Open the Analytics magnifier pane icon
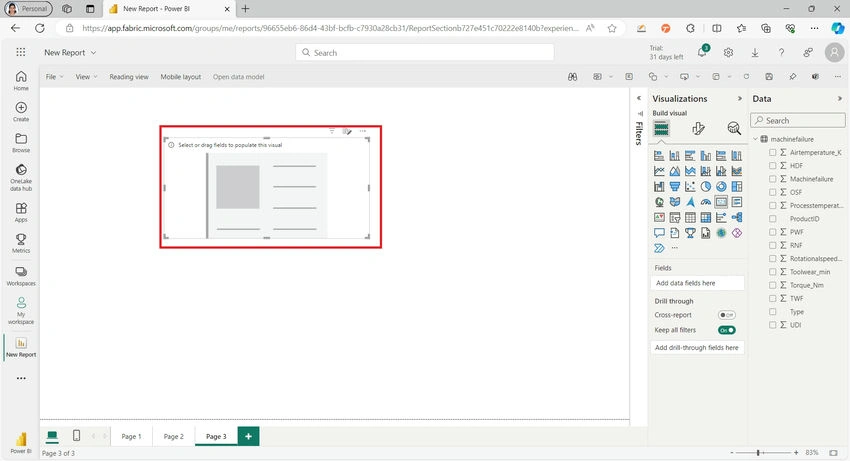This screenshot has height=461, width=850. point(734,129)
